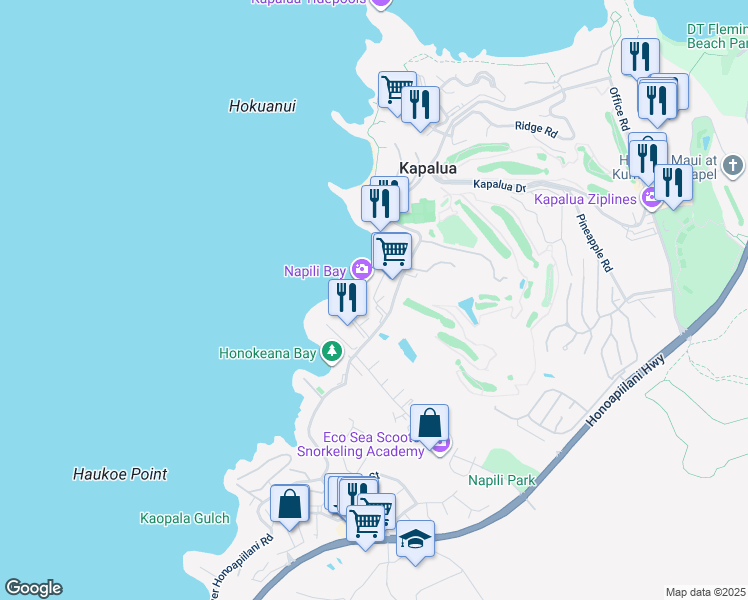Click the front restaurant marker beside Office Rd label
The height and width of the screenshot is (600, 748).
(x=657, y=100)
